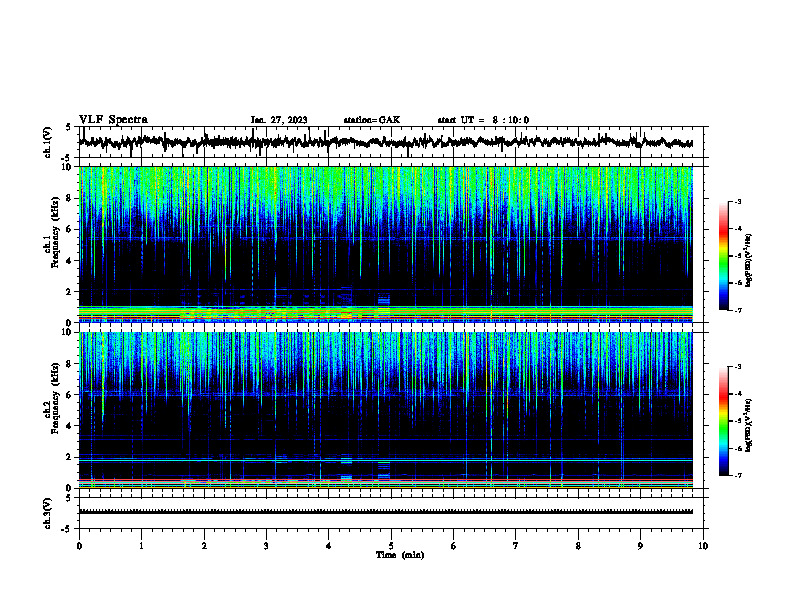Viewport: 792px width, 612px height.
Task: Click the "-7" label on ch.2 color bar
Action: [x=738, y=475]
